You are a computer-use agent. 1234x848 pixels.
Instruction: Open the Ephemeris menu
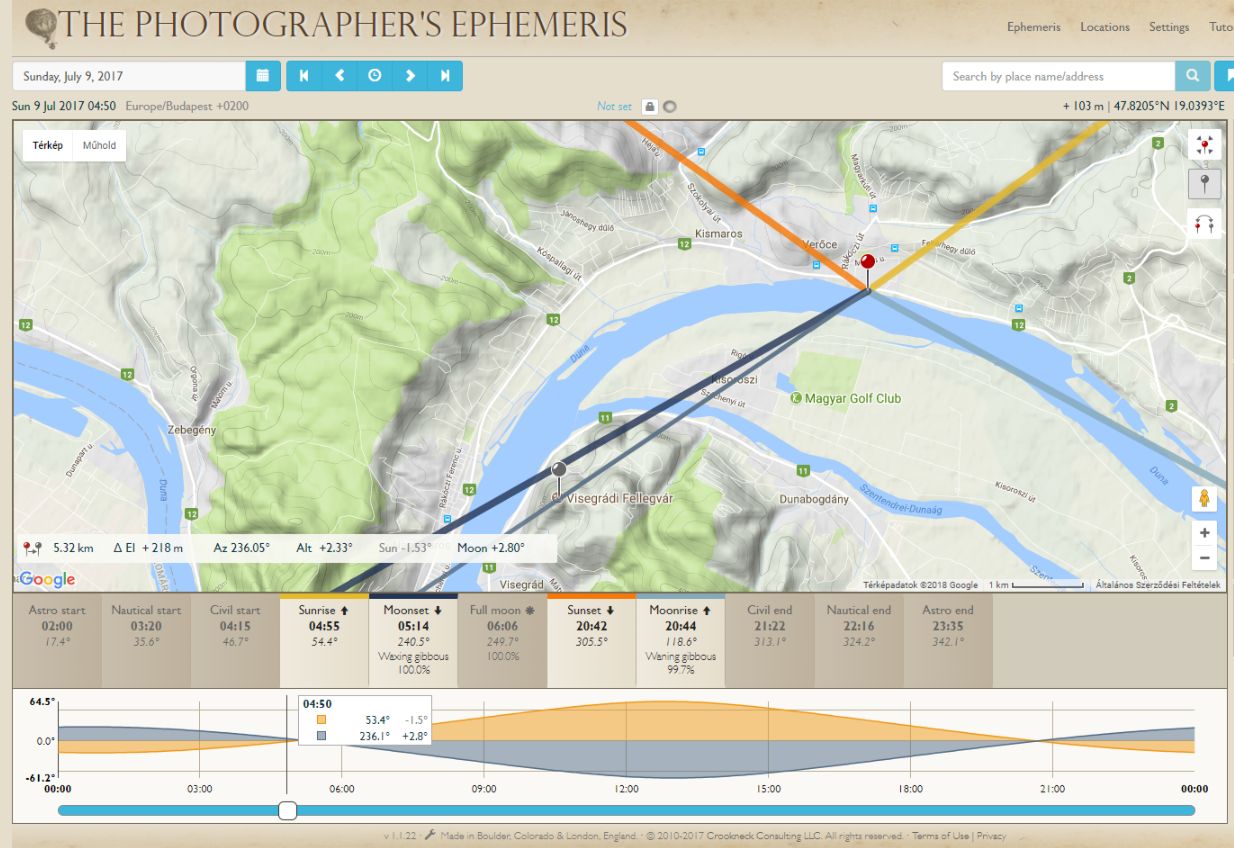tap(1034, 27)
